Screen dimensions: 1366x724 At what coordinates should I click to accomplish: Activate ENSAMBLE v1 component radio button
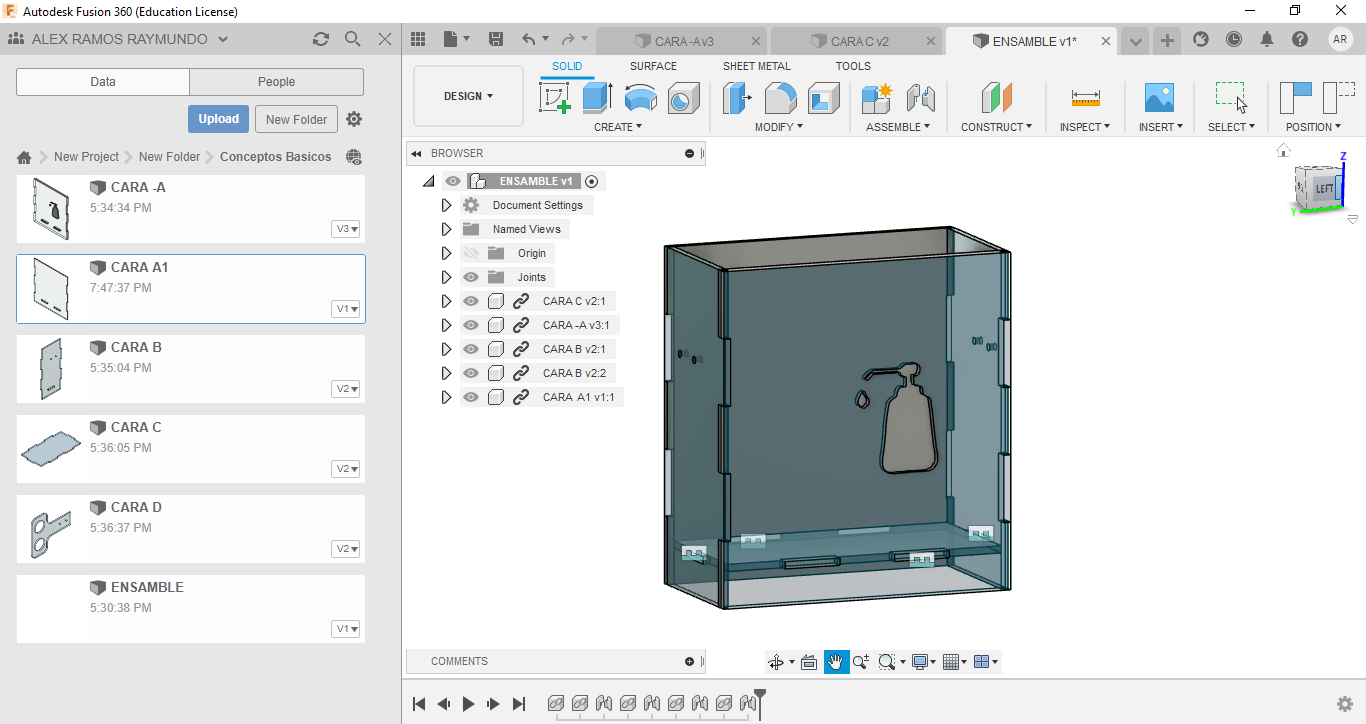click(x=591, y=181)
